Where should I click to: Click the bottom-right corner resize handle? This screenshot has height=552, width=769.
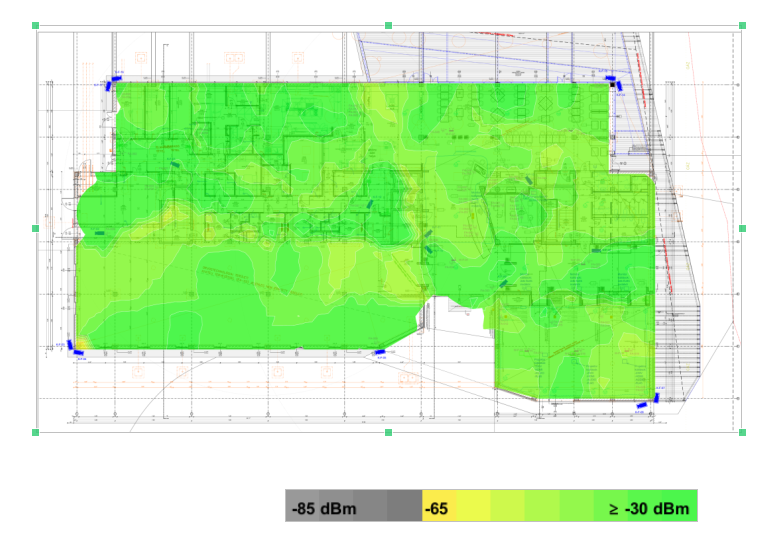click(742, 432)
